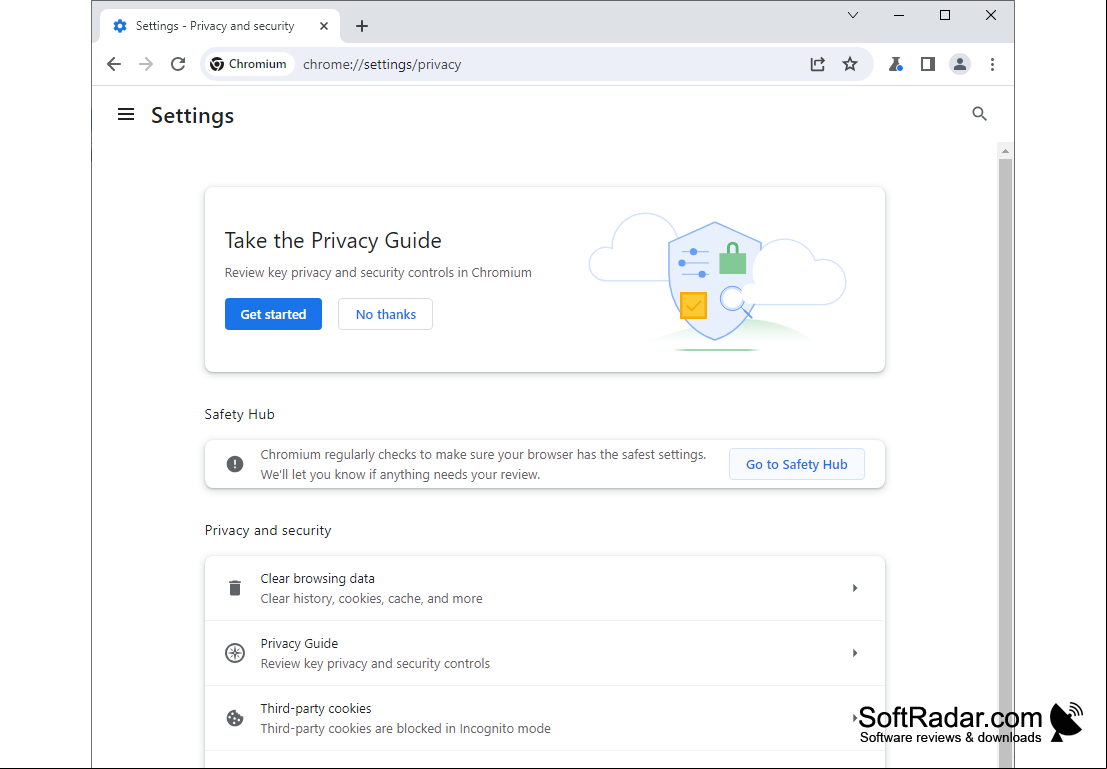
Task: Expand Clear browsing data arrow
Action: [x=854, y=588]
